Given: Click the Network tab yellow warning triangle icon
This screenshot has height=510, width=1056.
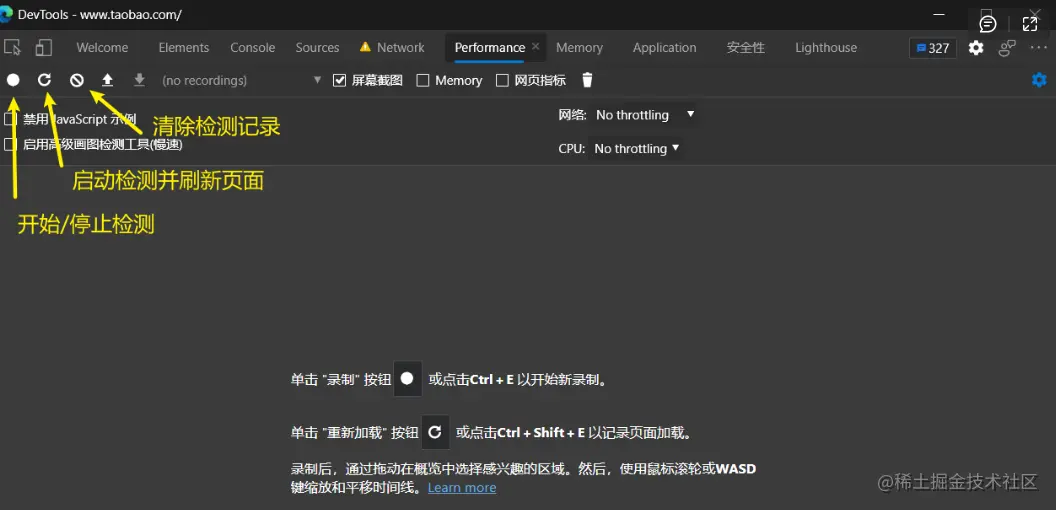Looking at the screenshot, I should 365,46.
